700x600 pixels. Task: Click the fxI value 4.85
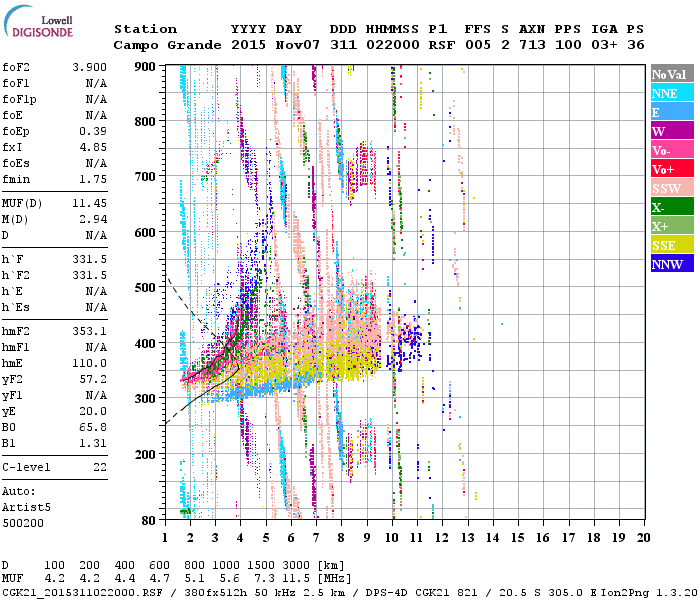point(93,147)
